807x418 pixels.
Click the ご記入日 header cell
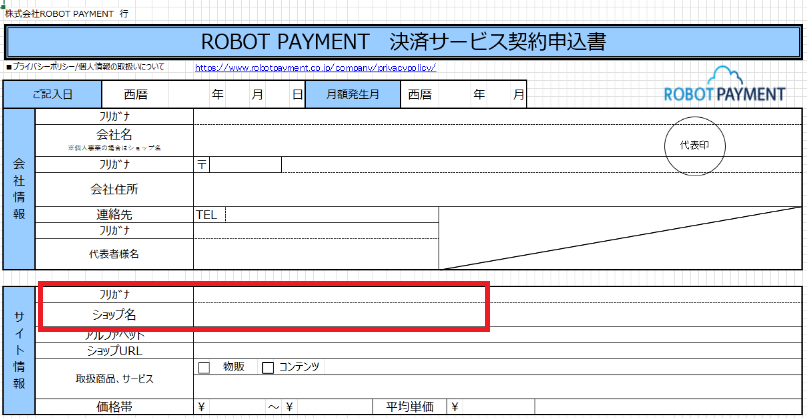click(x=52, y=94)
